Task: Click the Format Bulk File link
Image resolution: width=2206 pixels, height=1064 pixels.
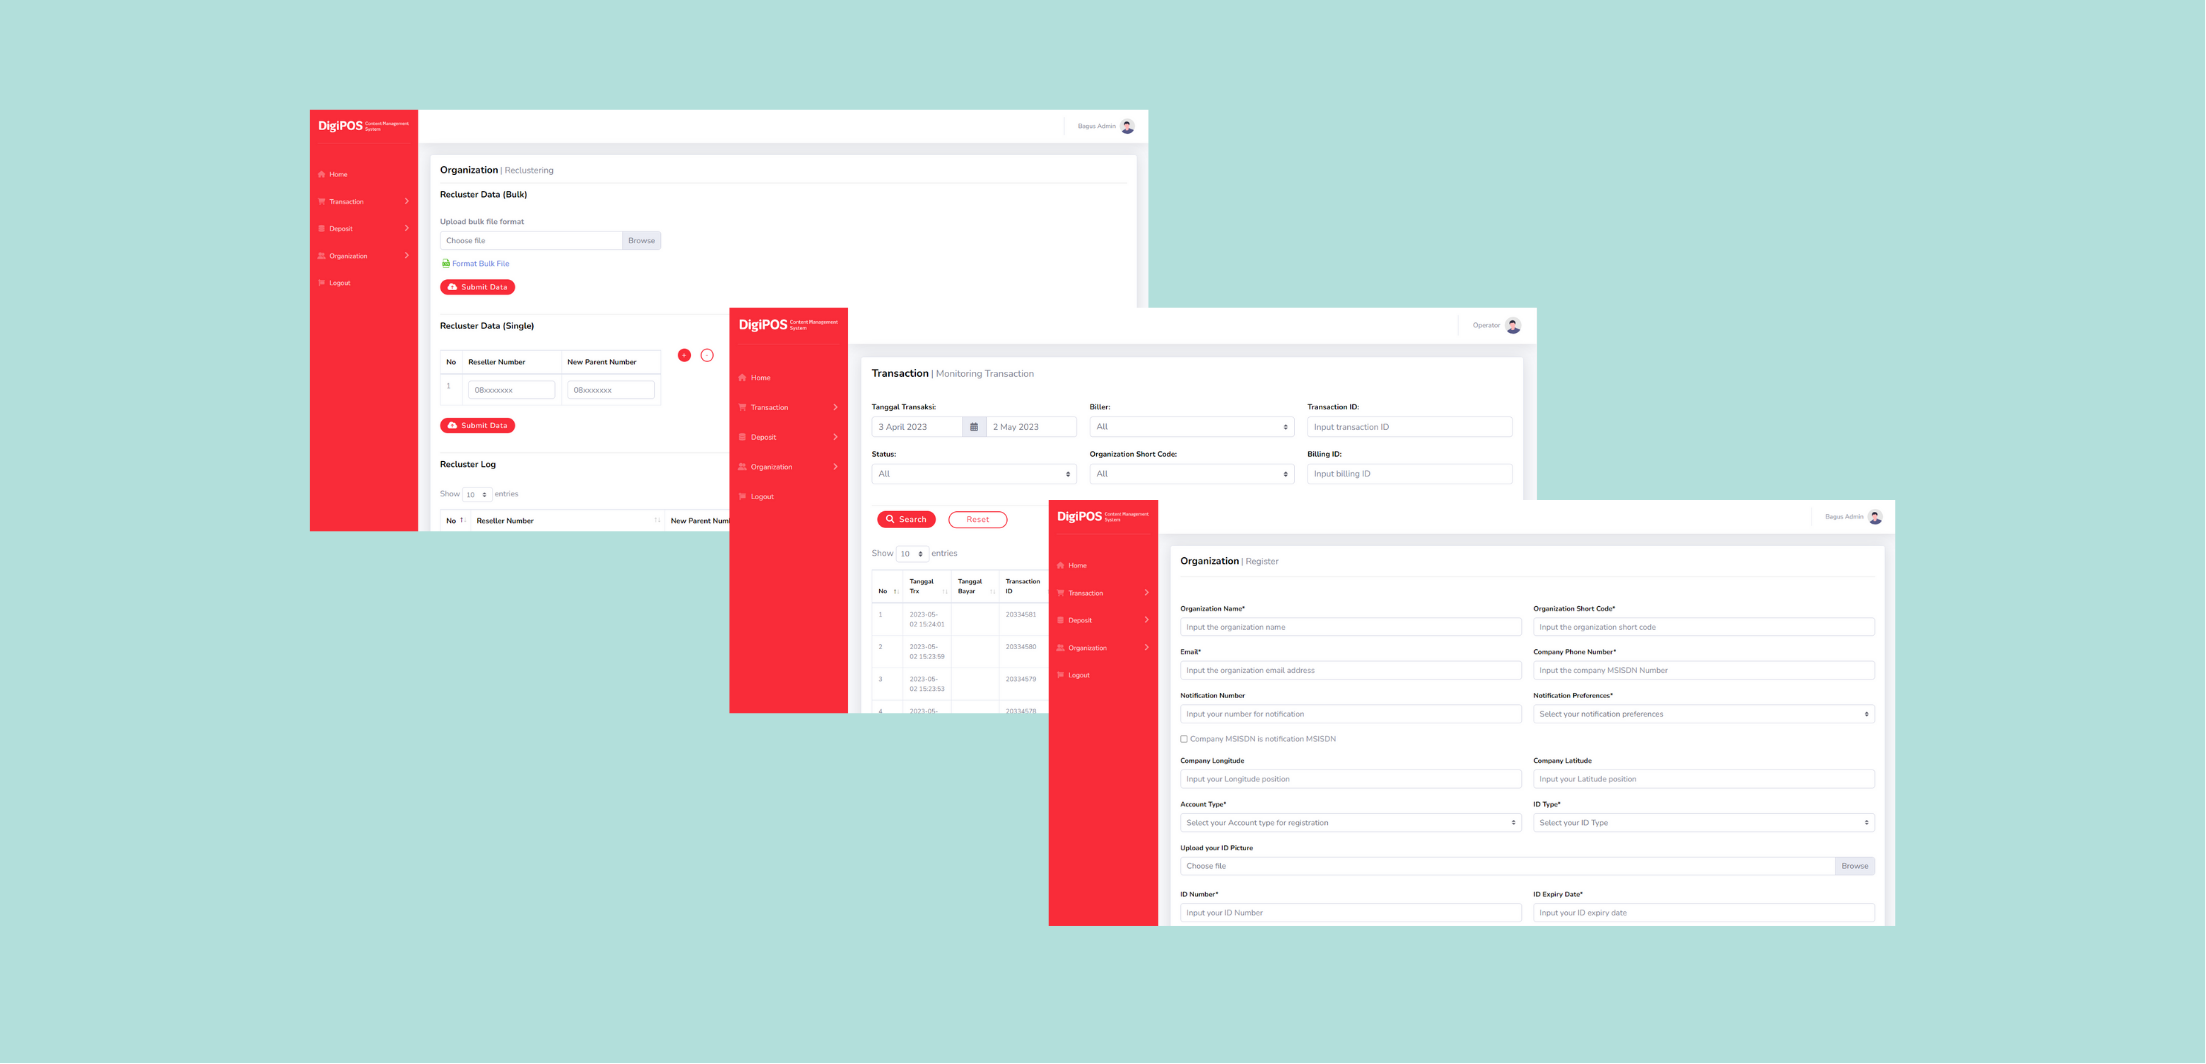Action: point(481,264)
